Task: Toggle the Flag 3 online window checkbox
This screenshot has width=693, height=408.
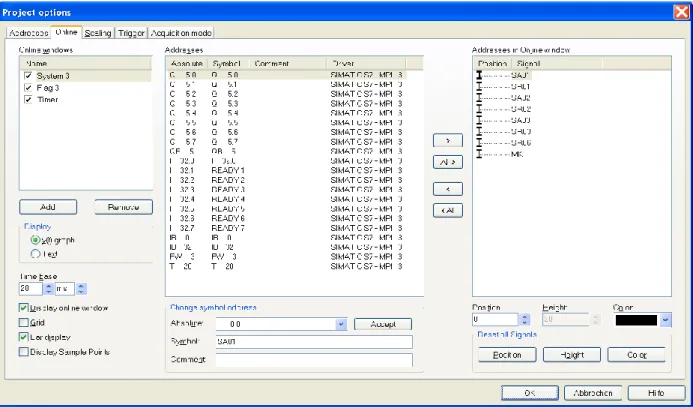Action: coord(29,88)
